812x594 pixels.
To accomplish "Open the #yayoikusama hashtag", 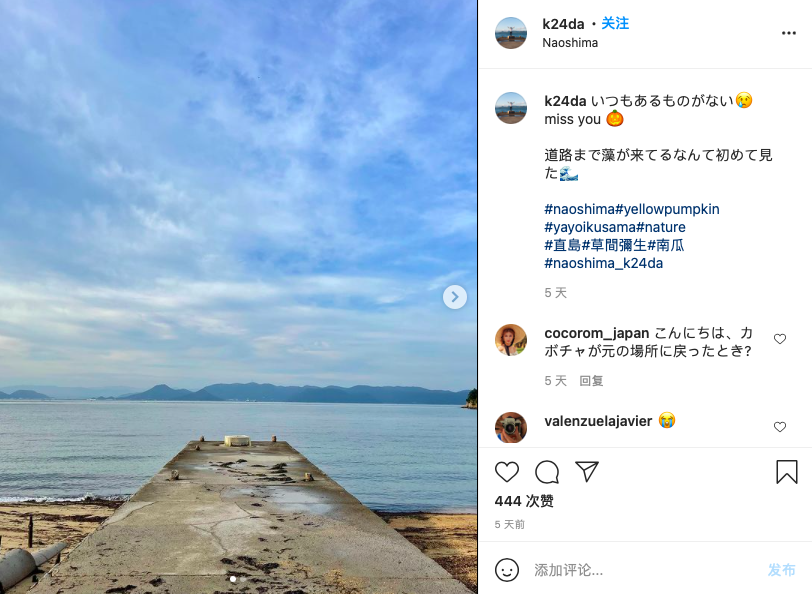I will 590,227.
